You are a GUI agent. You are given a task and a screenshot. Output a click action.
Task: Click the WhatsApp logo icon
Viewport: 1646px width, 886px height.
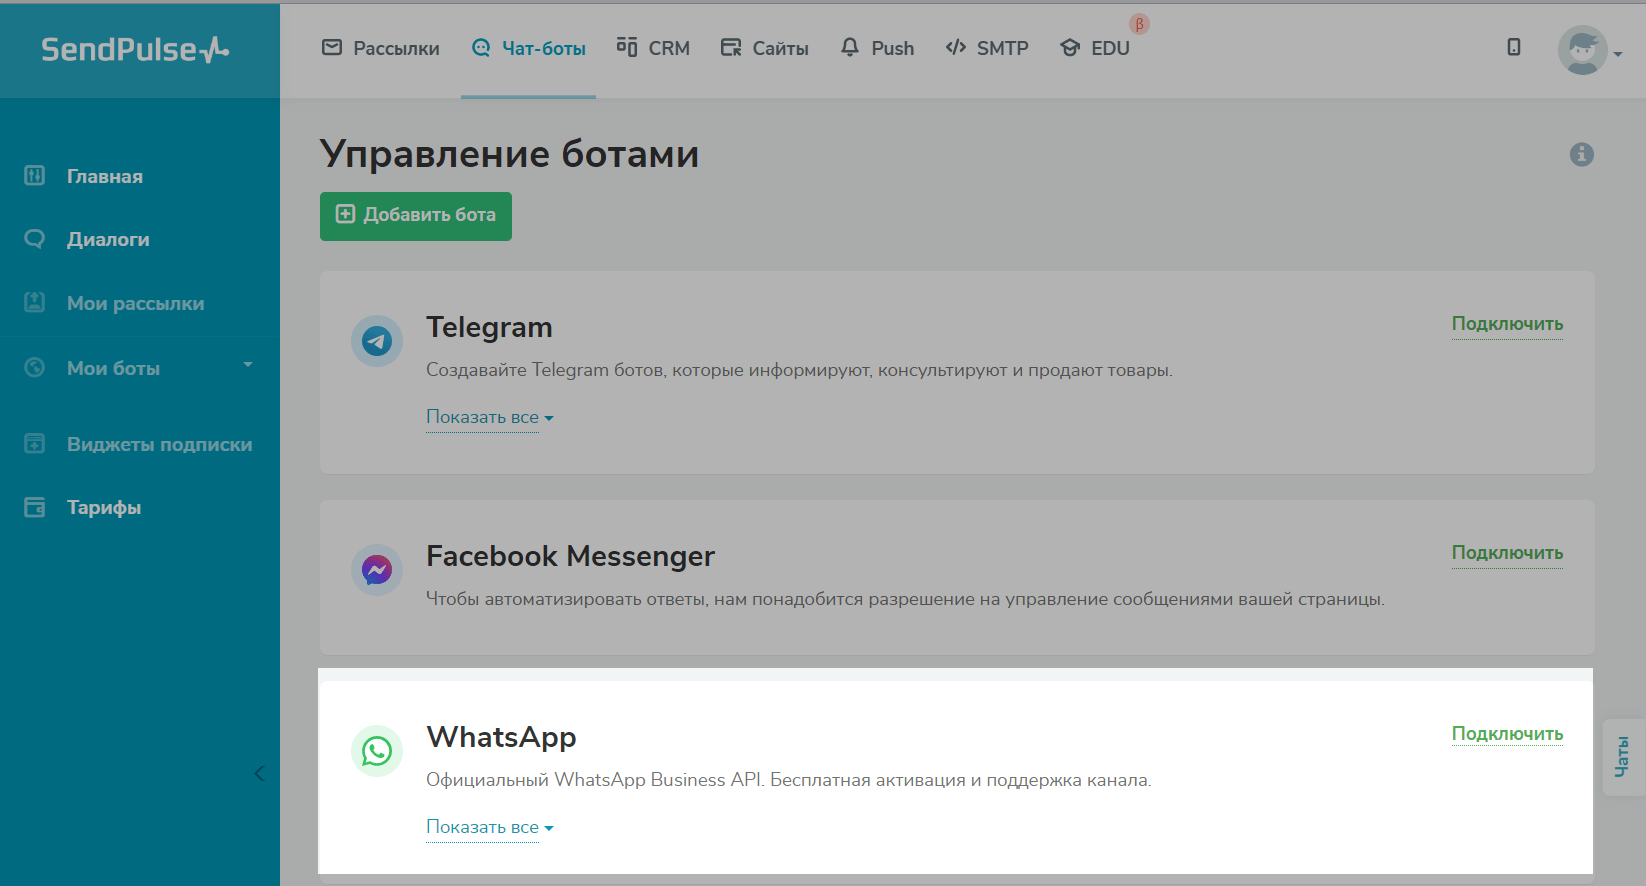click(x=377, y=751)
